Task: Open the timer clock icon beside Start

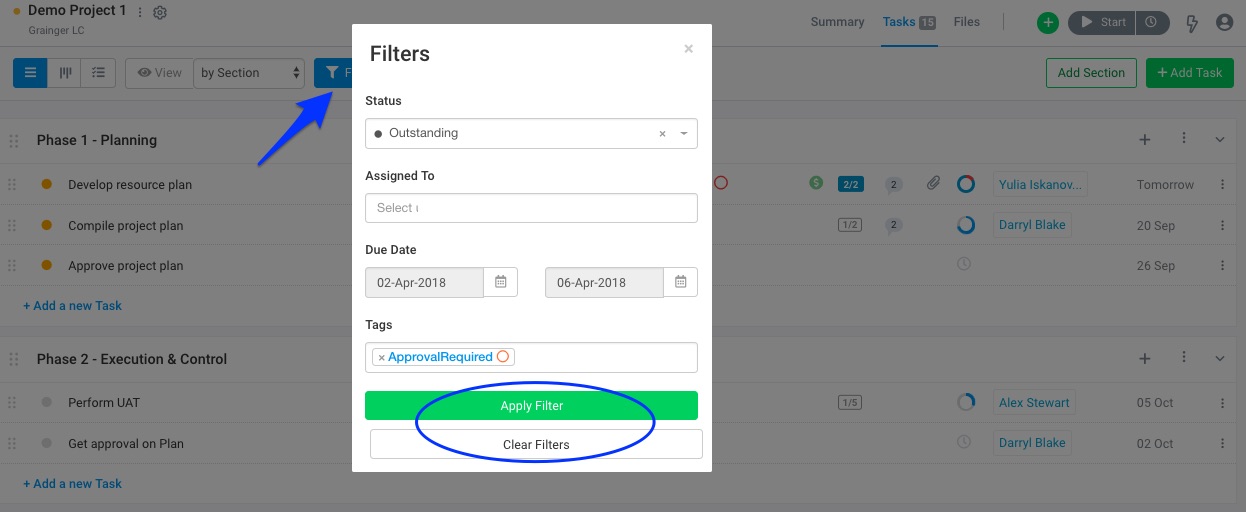Action: [x=1151, y=22]
